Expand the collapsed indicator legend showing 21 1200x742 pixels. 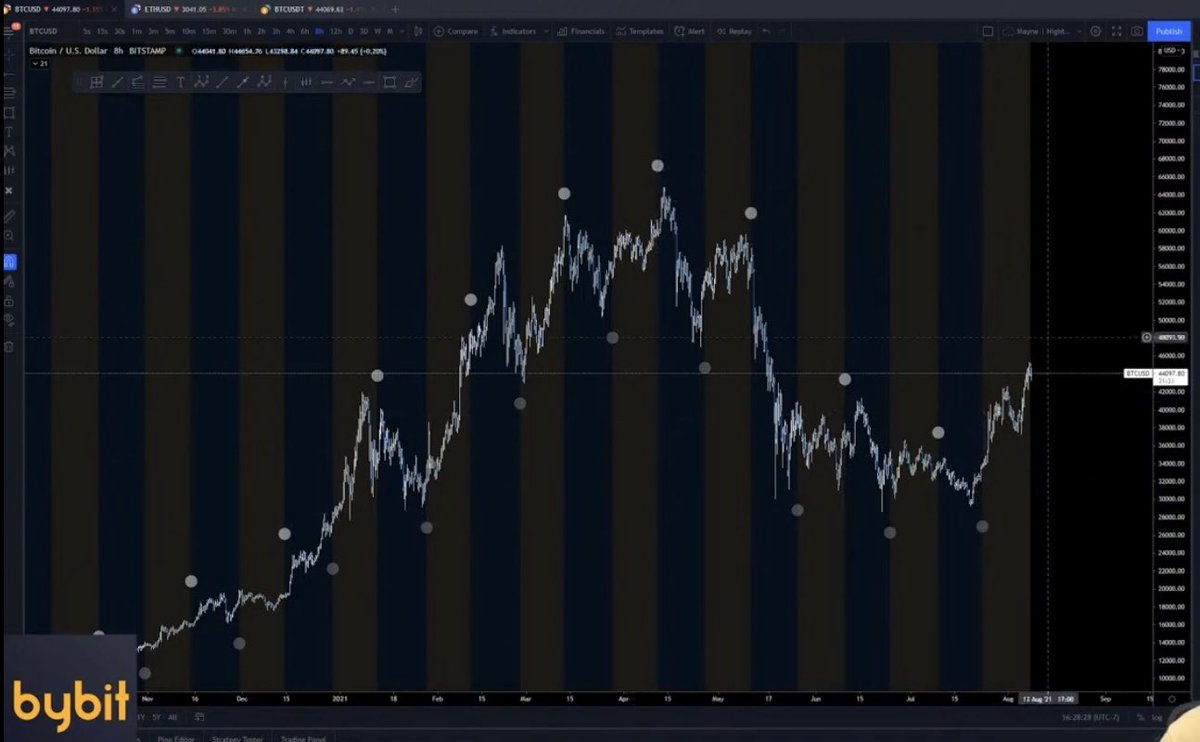(x=40, y=63)
